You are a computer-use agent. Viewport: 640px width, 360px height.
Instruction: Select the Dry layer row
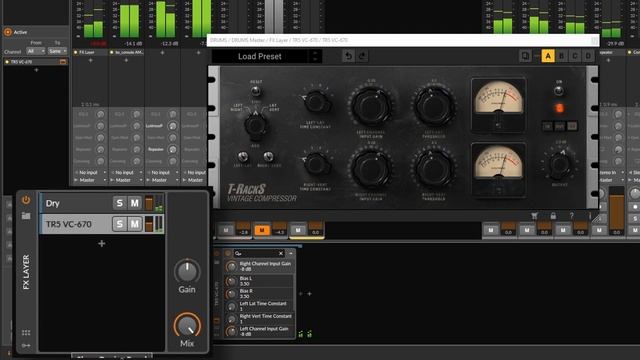102,203
